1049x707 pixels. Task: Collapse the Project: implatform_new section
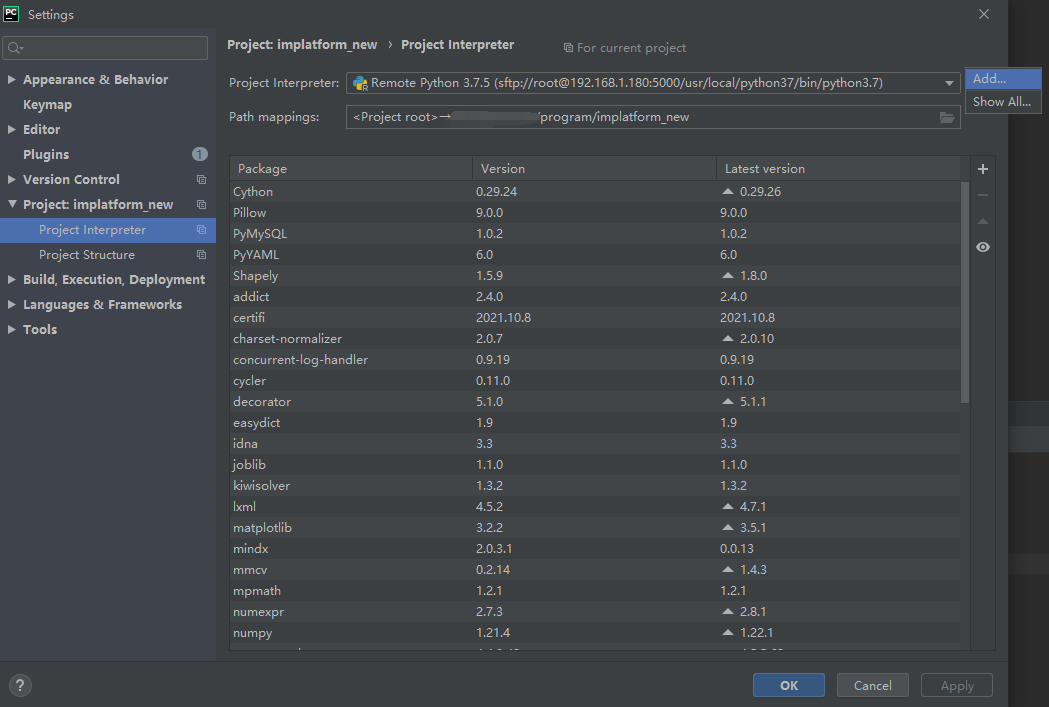point(12,204)
